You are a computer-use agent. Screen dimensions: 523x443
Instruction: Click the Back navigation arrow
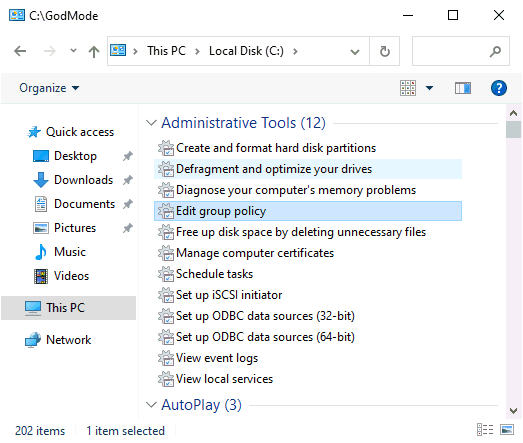pos(20,51)
